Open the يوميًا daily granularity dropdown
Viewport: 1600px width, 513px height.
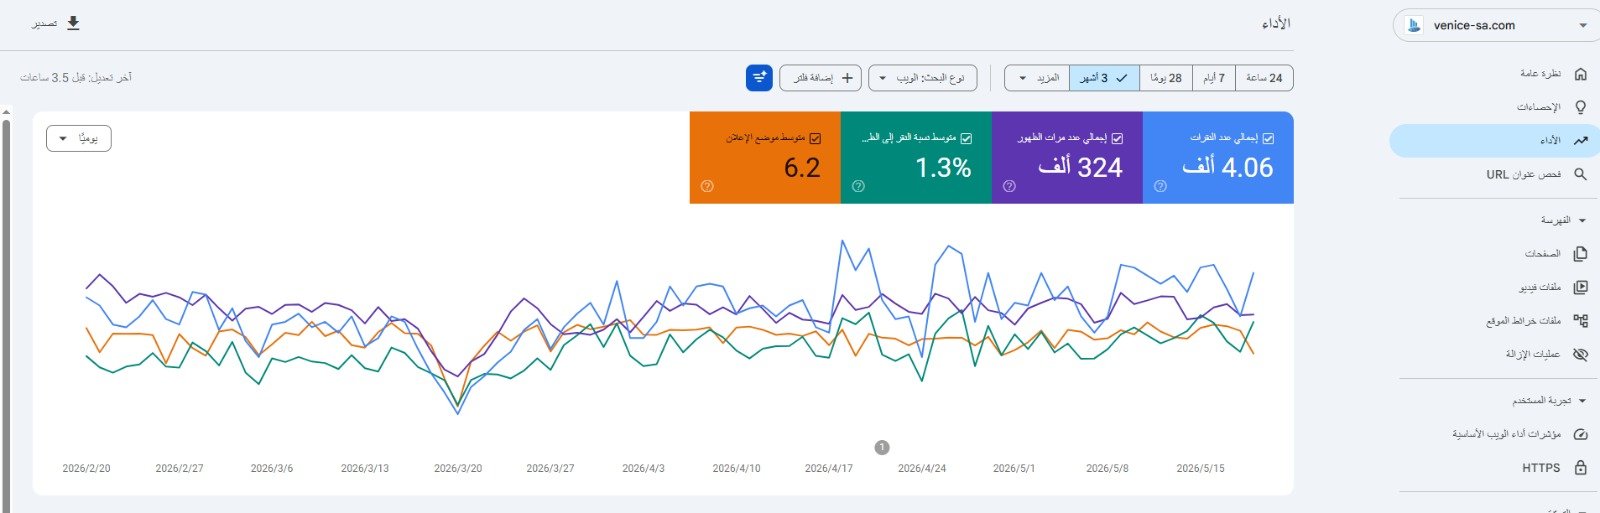(79, 139)
